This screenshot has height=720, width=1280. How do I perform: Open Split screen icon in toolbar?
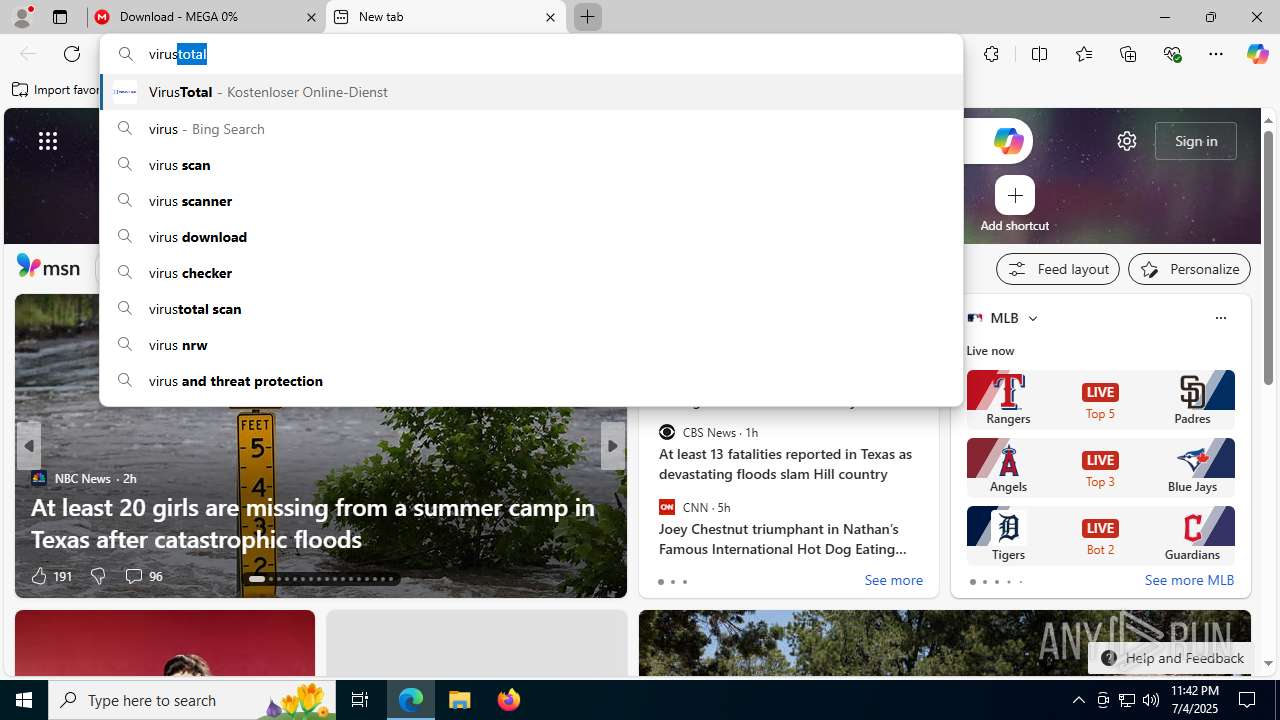1039,54
